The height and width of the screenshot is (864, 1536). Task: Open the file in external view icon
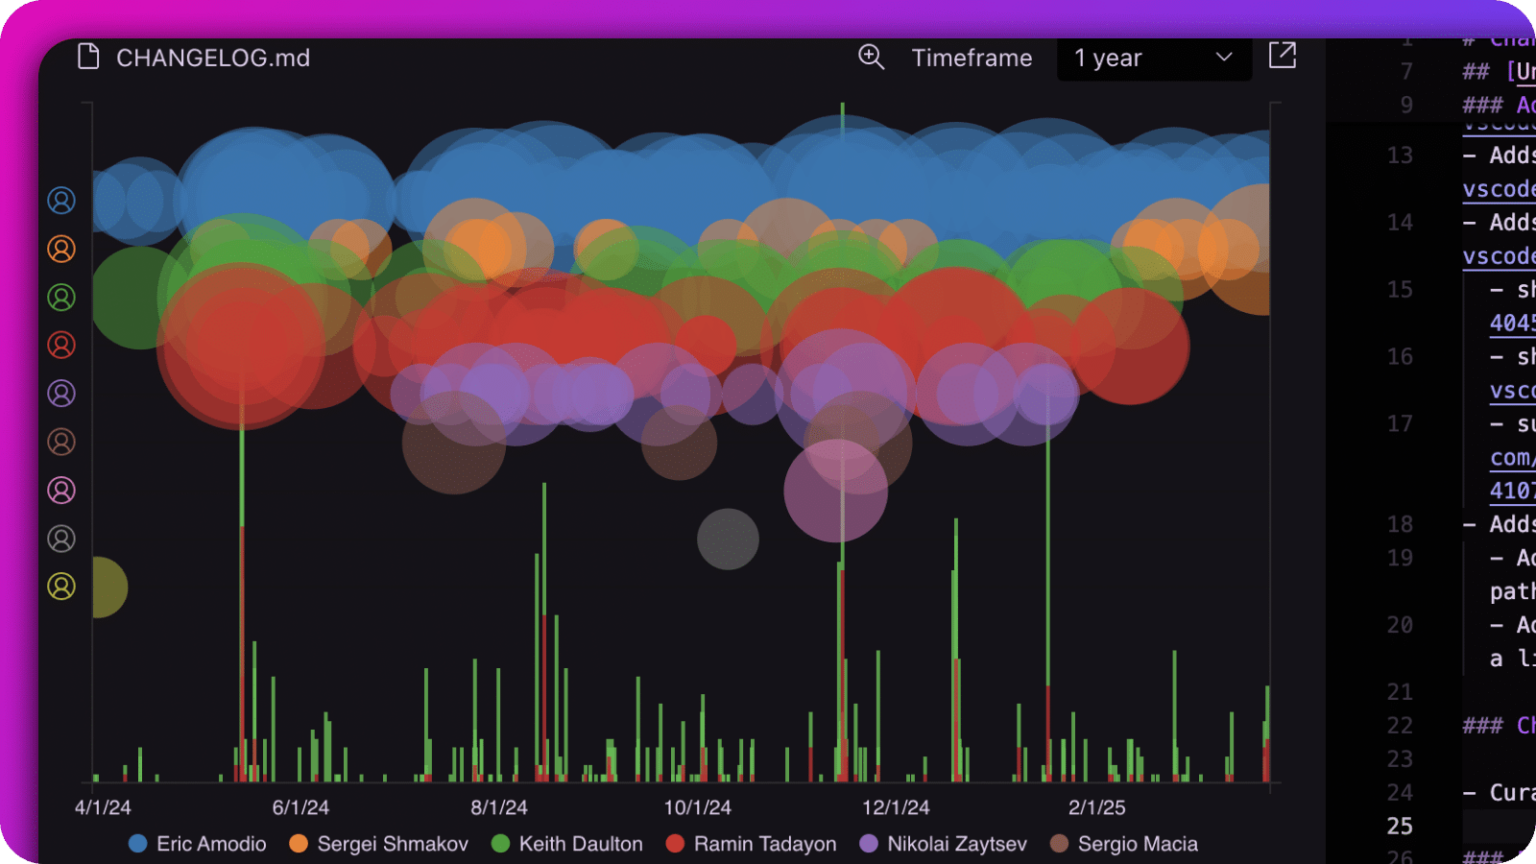[x=1282, y=56]
